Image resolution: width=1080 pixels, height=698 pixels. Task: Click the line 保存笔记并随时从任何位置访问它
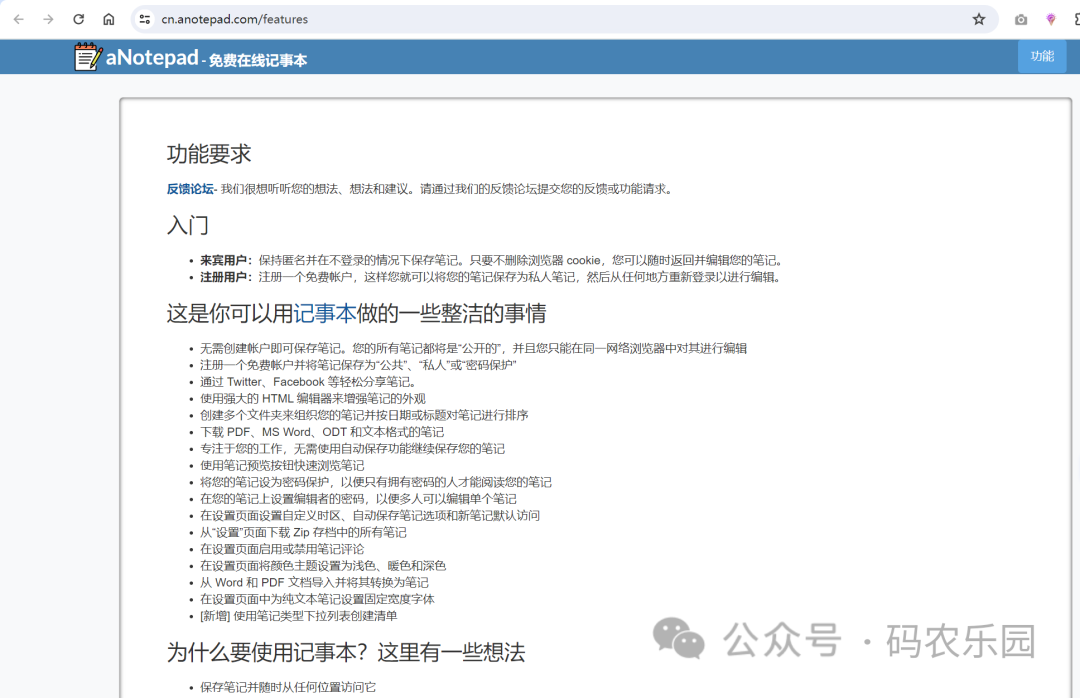[288, 687]
